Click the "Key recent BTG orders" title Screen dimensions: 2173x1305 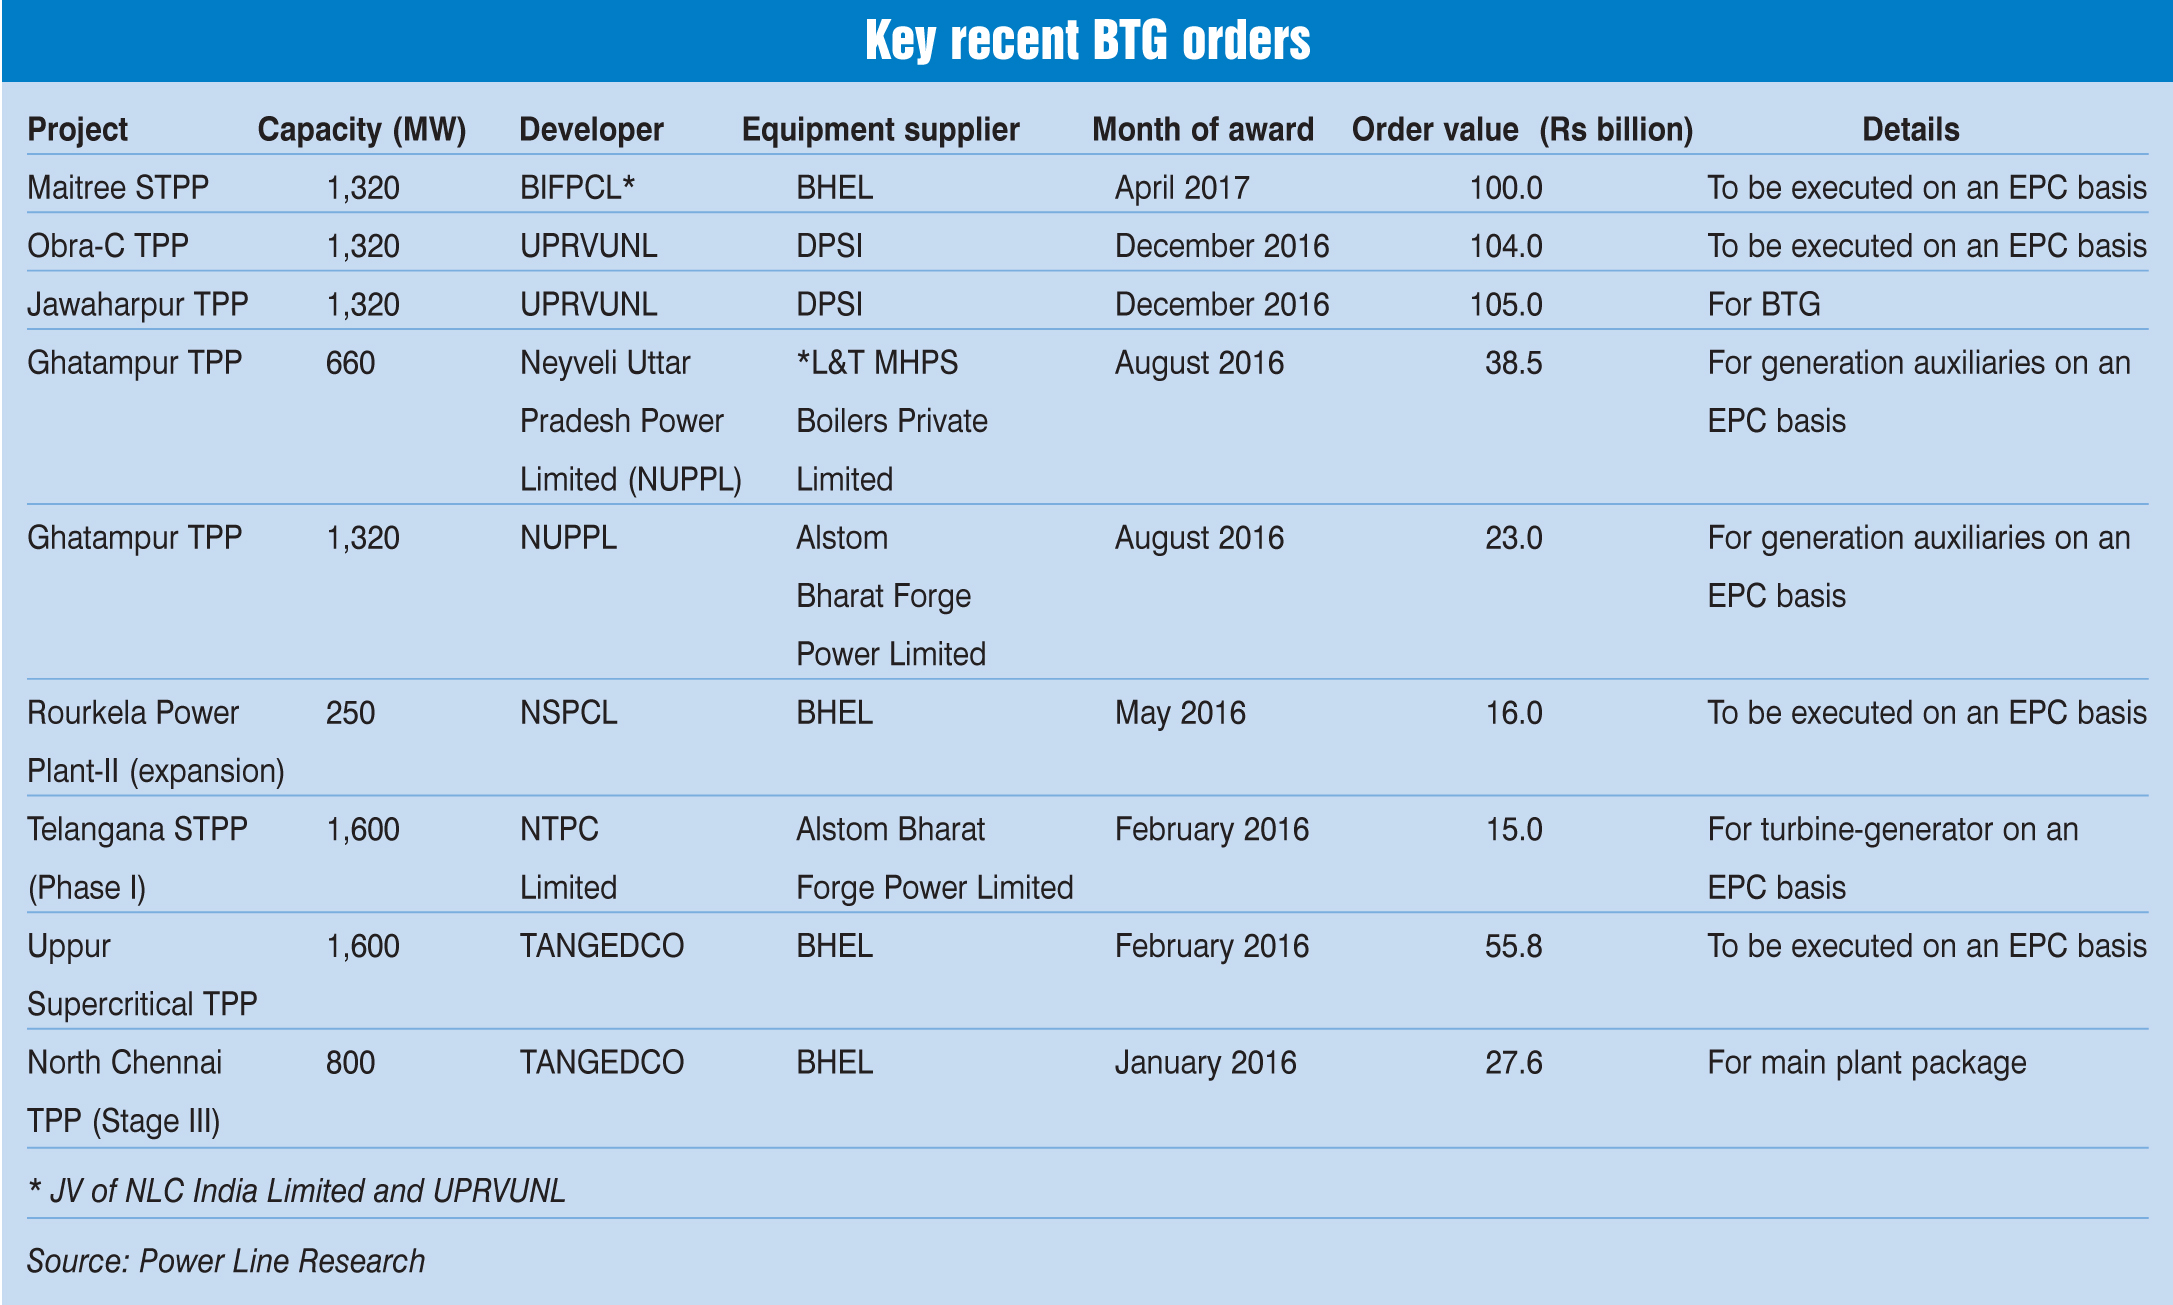click(x=1087, y=41)
